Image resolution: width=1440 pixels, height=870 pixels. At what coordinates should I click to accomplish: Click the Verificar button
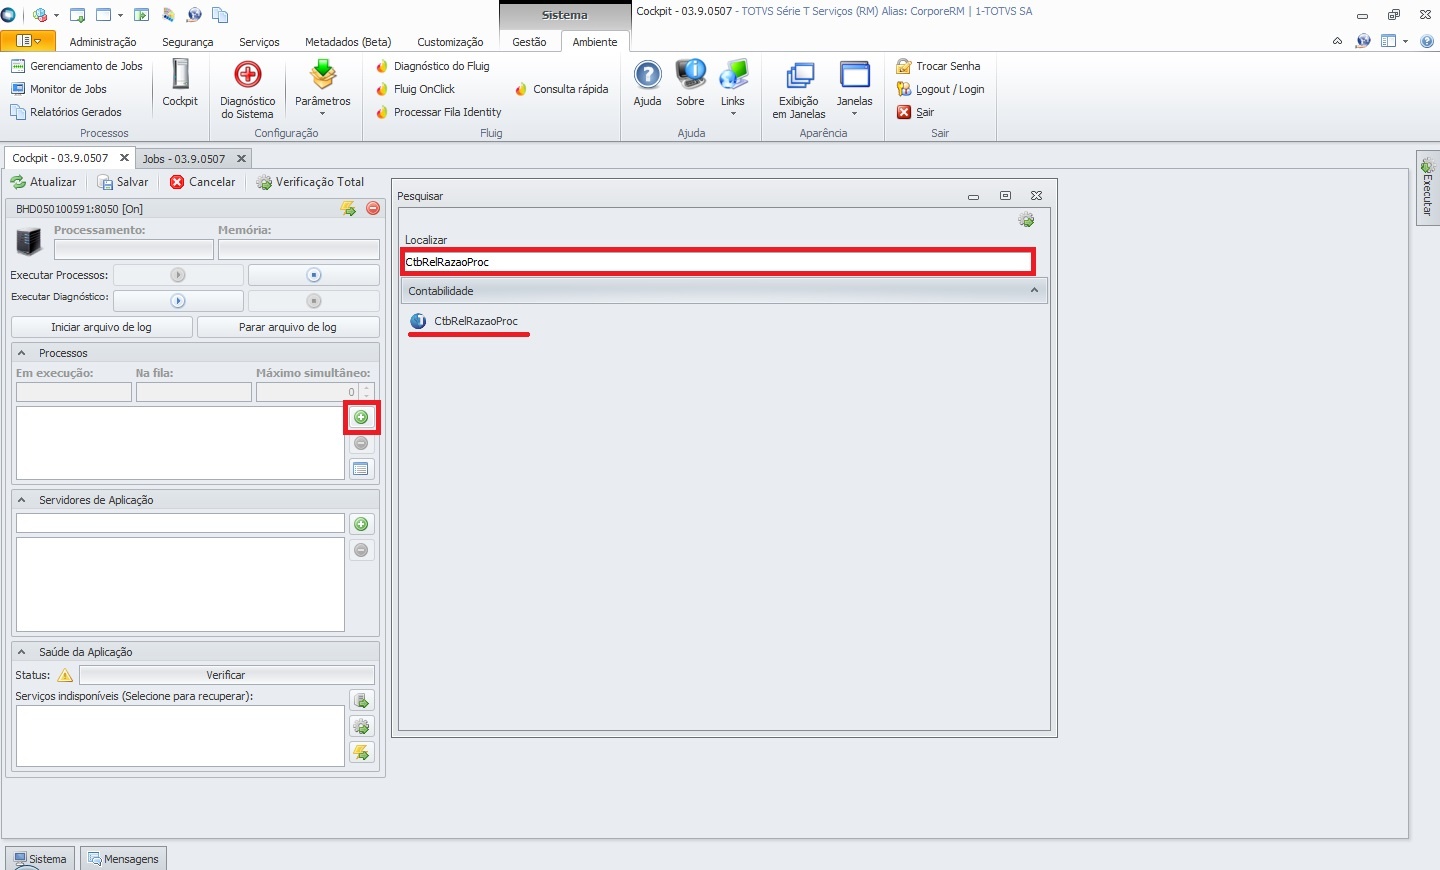(x=226, y=675)
